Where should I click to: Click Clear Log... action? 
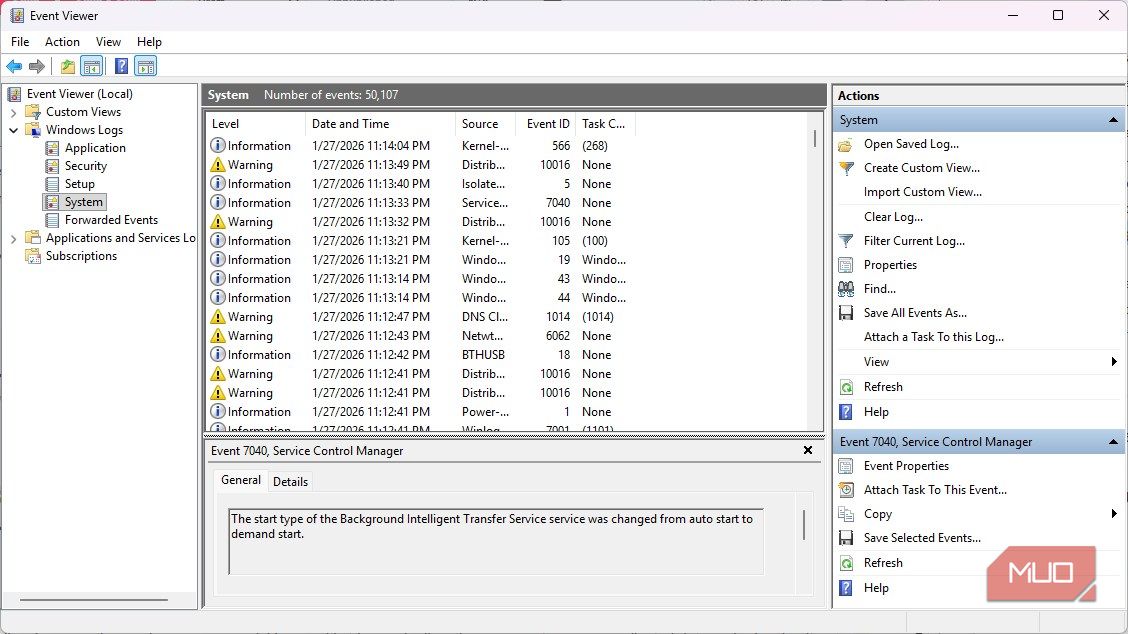click(893, 217)
